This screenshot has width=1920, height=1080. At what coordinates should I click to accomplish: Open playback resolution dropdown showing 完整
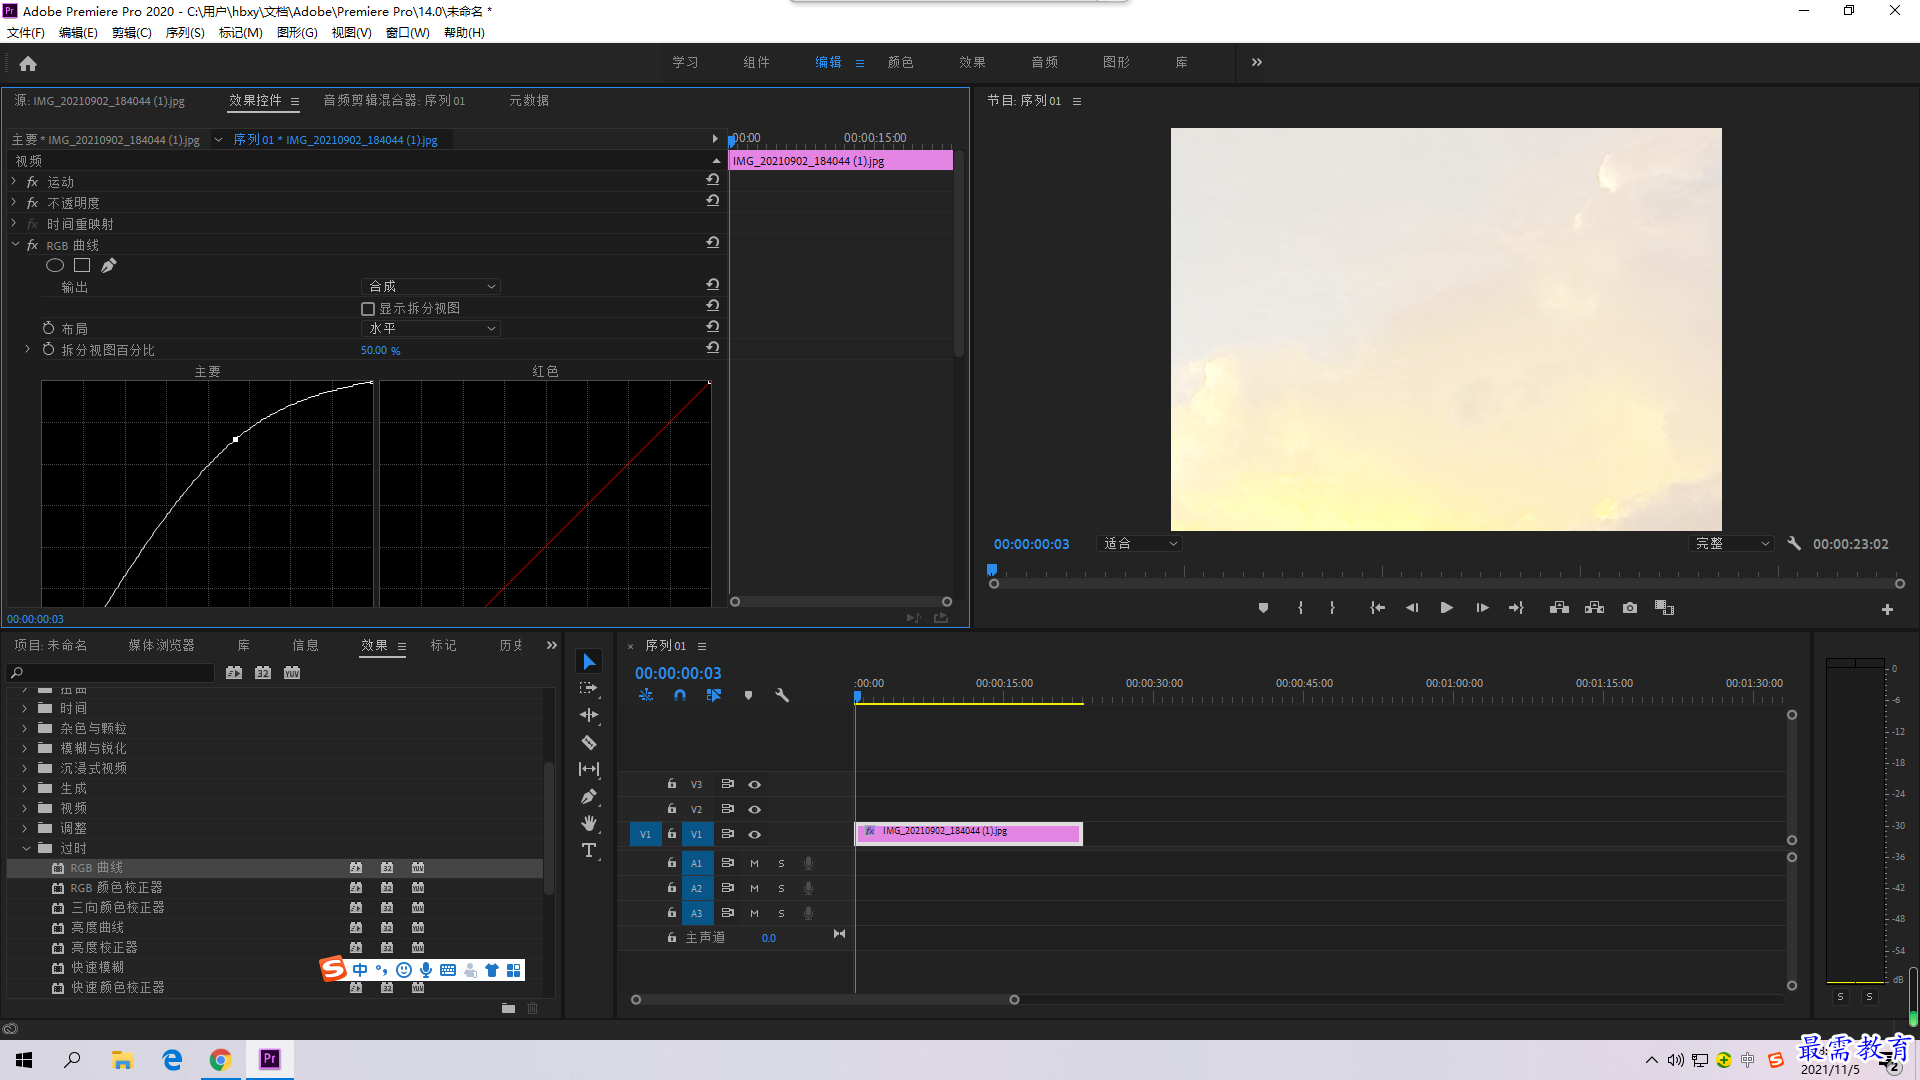[1731, 544]
